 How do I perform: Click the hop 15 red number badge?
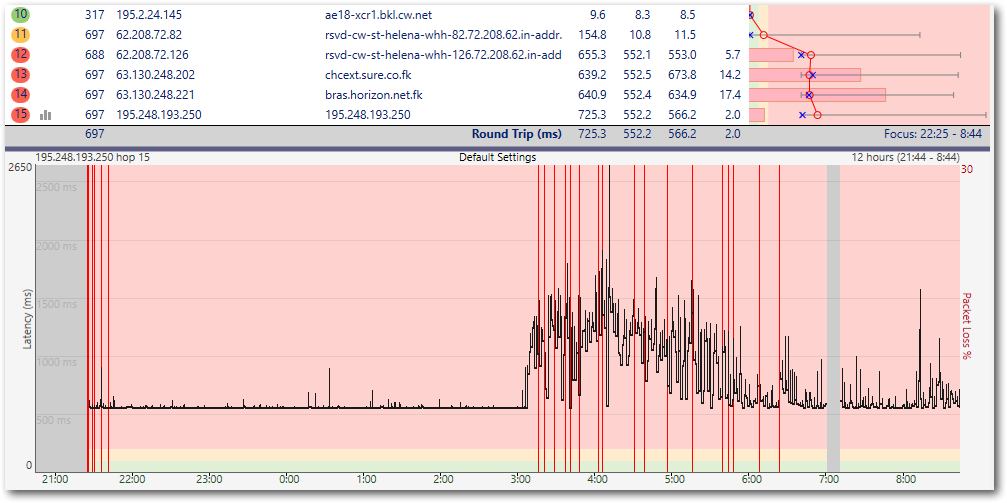point(21,115)
